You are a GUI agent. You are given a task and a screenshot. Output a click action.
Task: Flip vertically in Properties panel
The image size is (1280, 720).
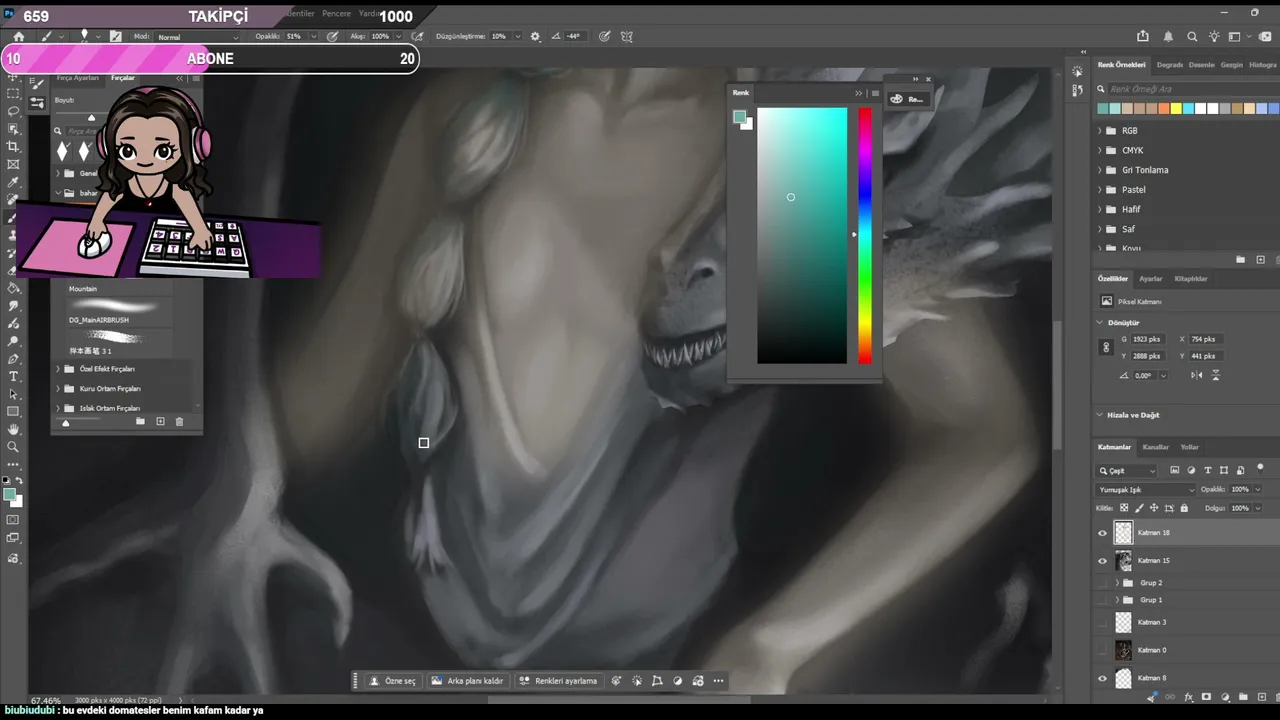click(x=1216, y=375)
